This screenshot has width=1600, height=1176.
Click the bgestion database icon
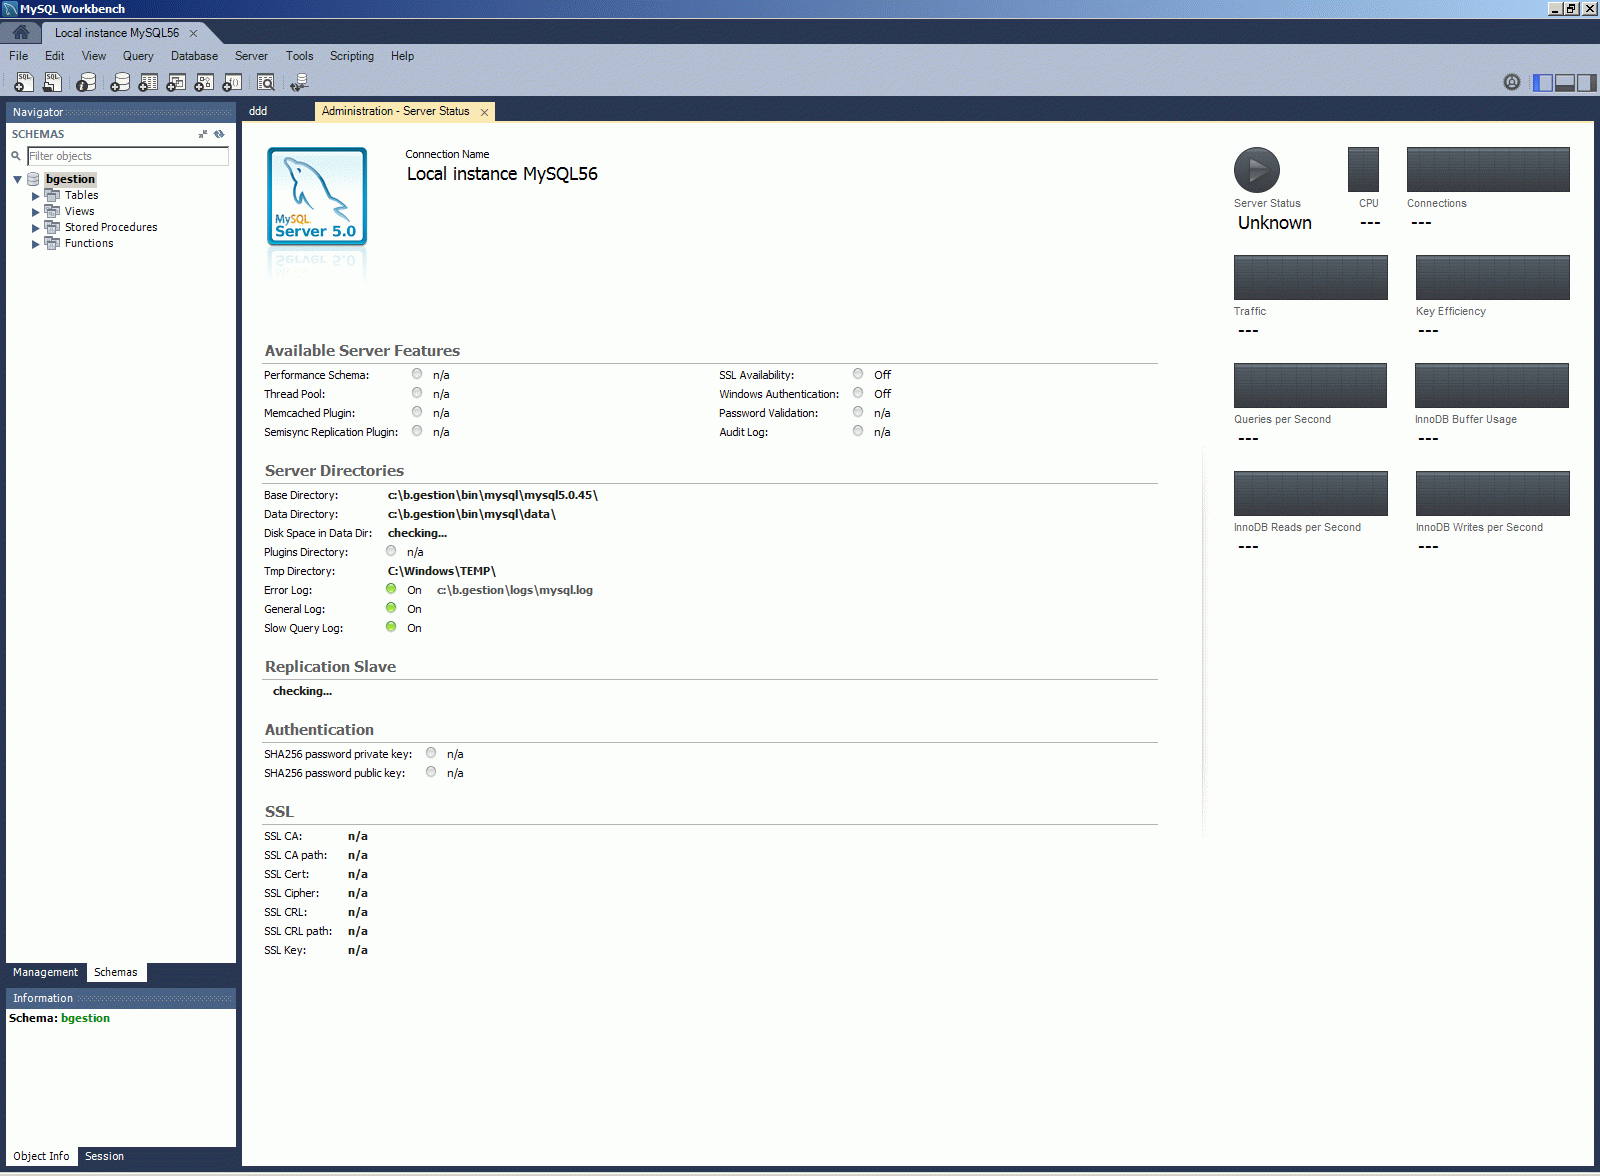point(33,179)
